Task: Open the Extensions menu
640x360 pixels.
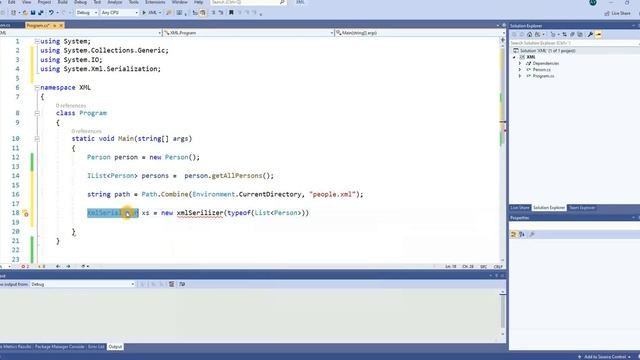Action: pos(155,2)
